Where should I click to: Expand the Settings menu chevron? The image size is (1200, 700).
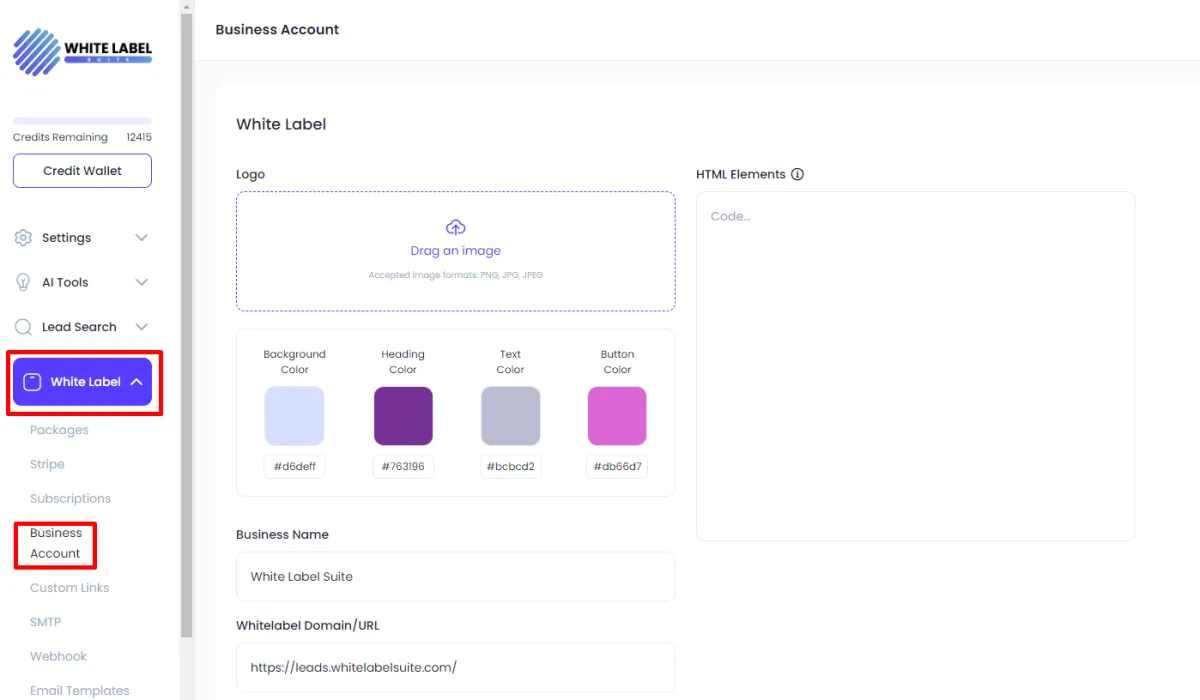141,238
